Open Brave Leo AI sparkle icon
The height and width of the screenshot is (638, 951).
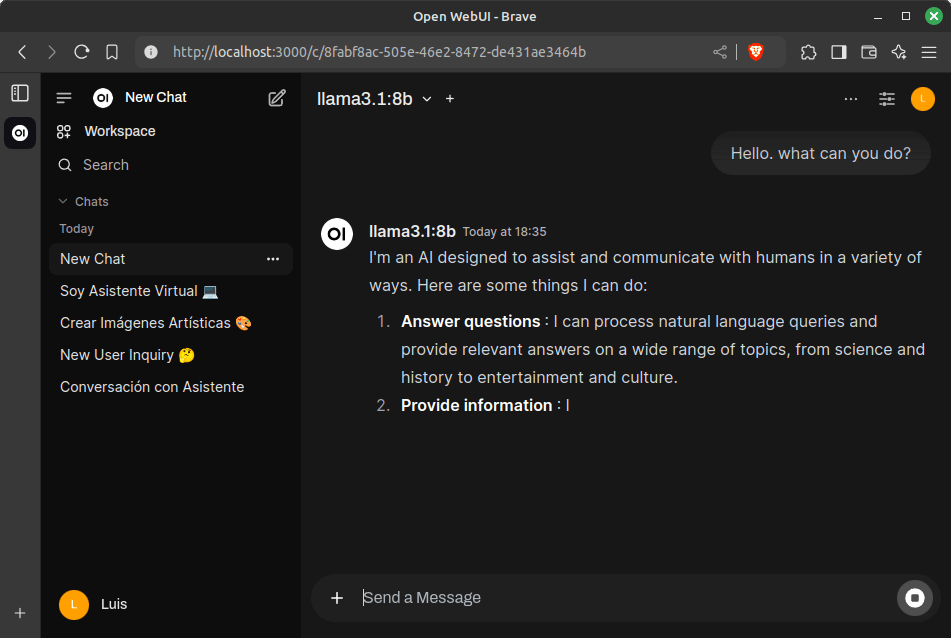[x=898, y=52]
